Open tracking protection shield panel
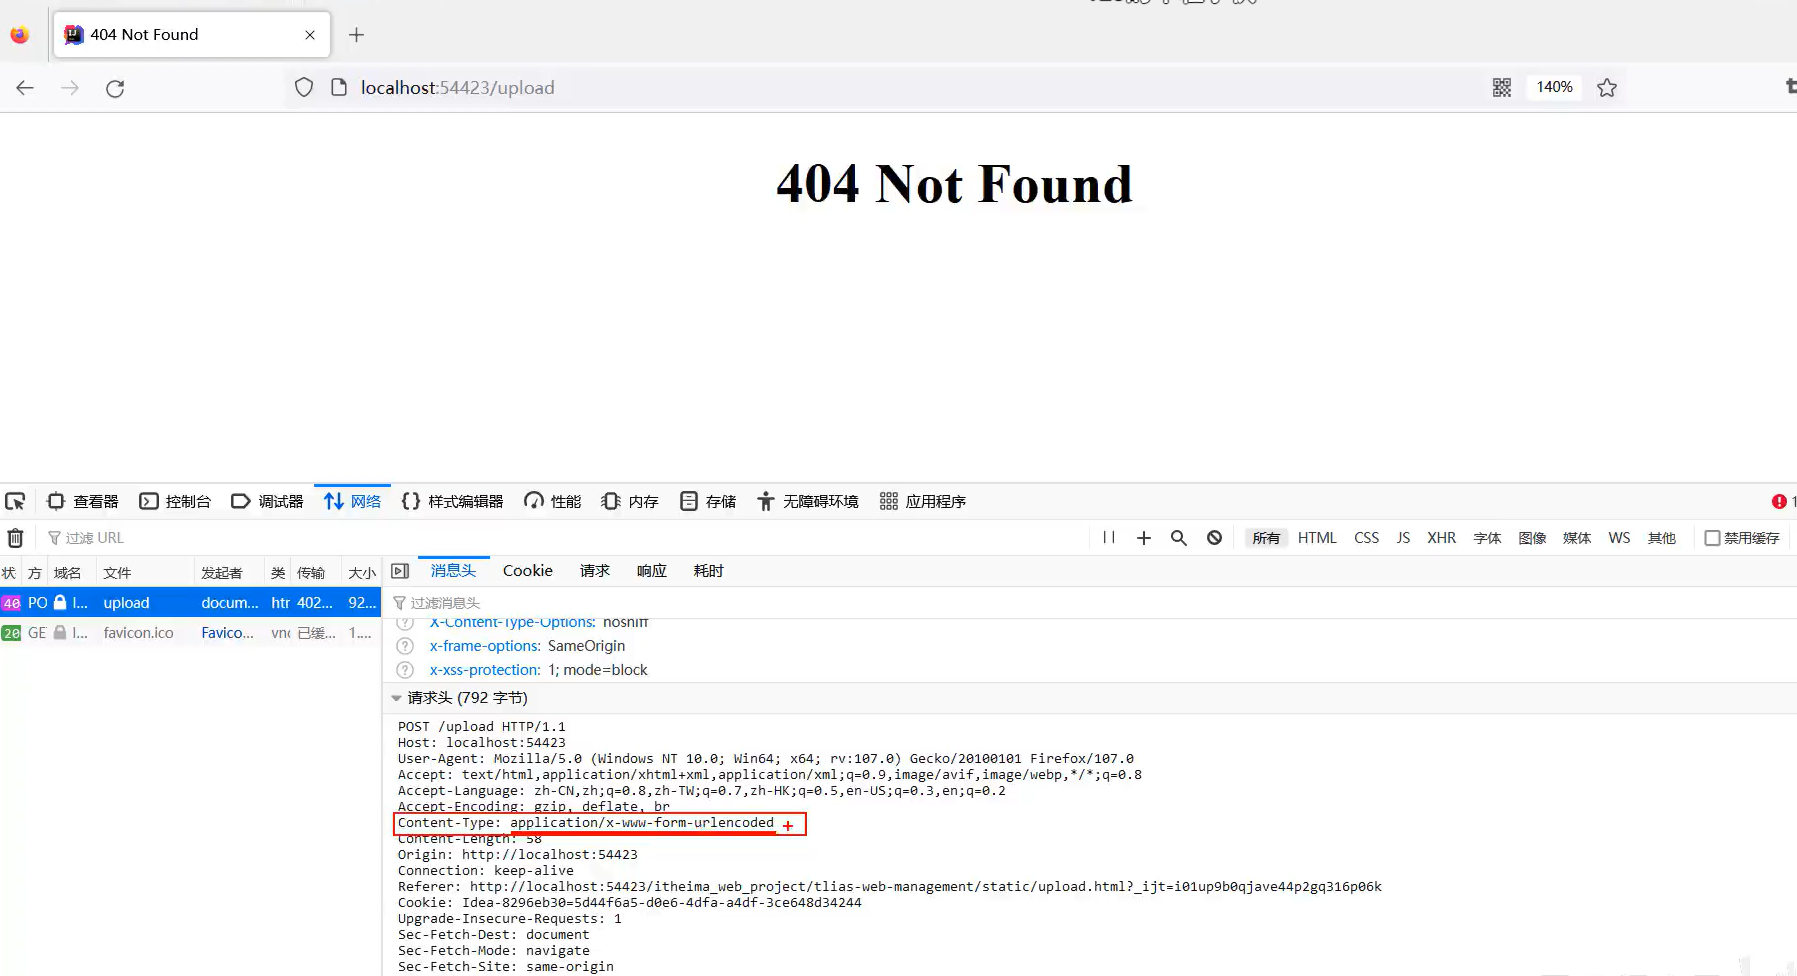This screenshot has width=1797, height=976. [x=304, y=88]
